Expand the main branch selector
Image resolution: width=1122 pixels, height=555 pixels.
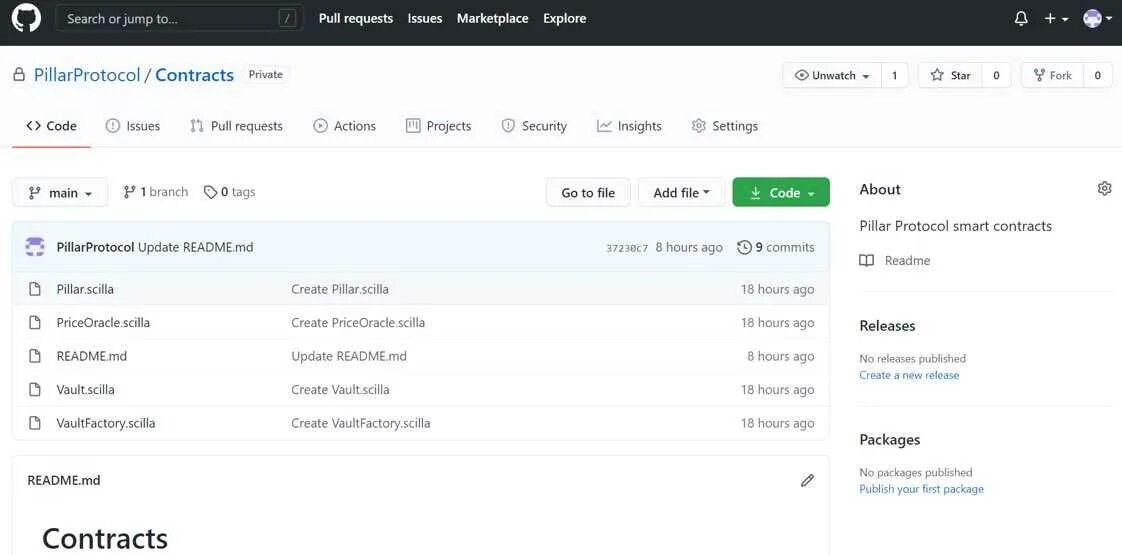click(60, 192)
